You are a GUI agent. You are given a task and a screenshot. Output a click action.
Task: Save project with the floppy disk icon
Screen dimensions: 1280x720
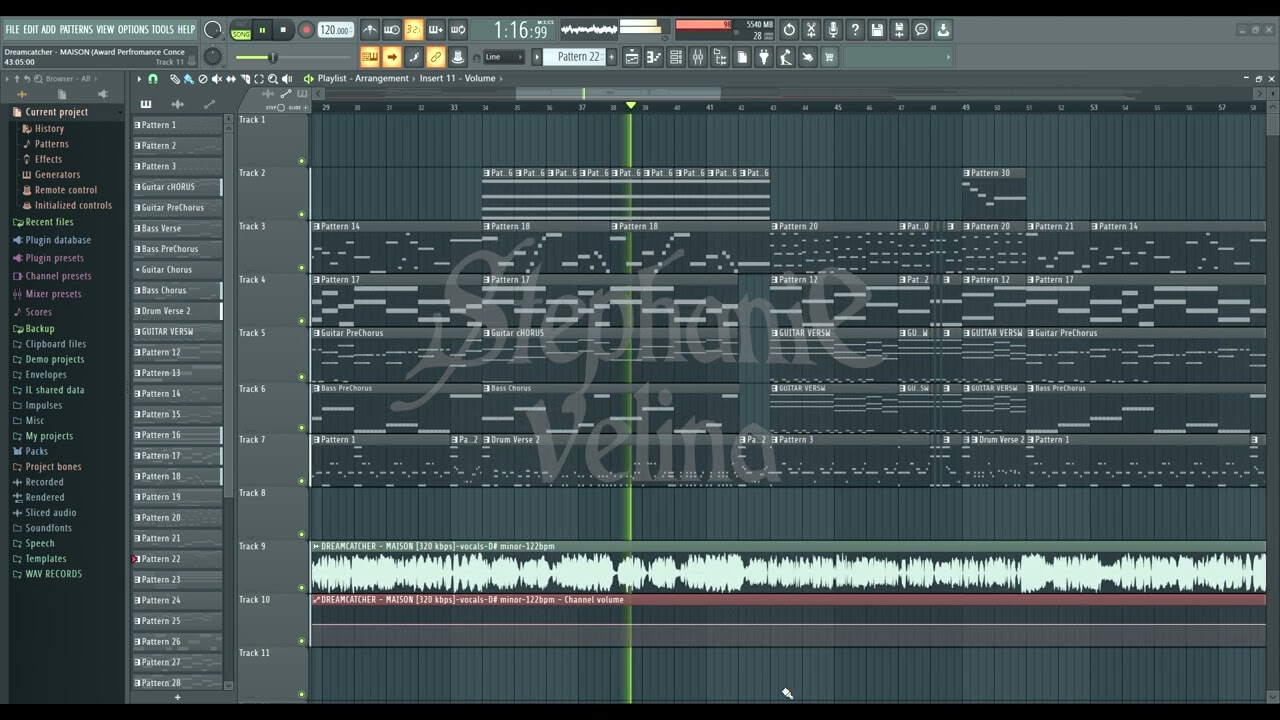(877, 30)
